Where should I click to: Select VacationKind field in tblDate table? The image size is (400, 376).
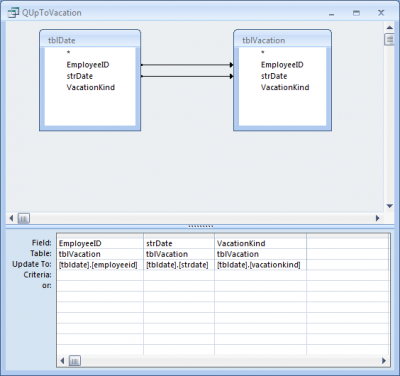[91, 87]
